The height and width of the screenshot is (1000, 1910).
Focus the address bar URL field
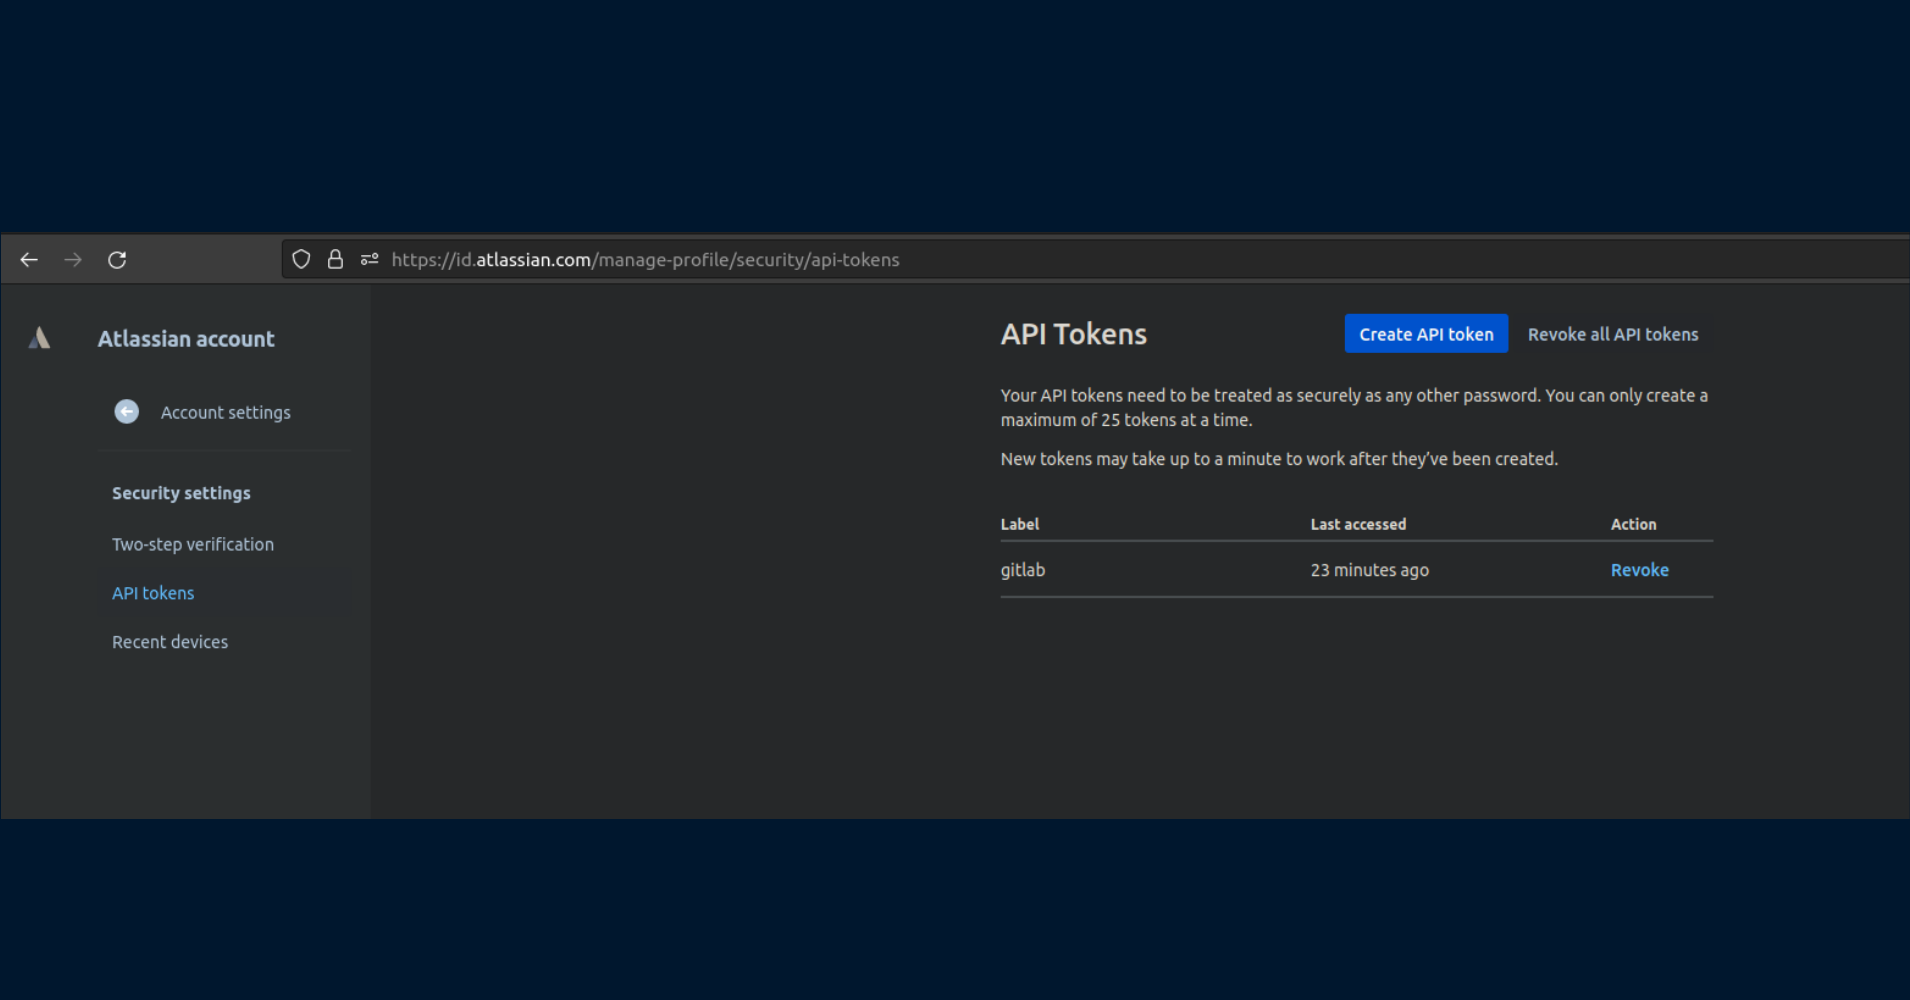pyautogui.click(x=1095, y=260)
